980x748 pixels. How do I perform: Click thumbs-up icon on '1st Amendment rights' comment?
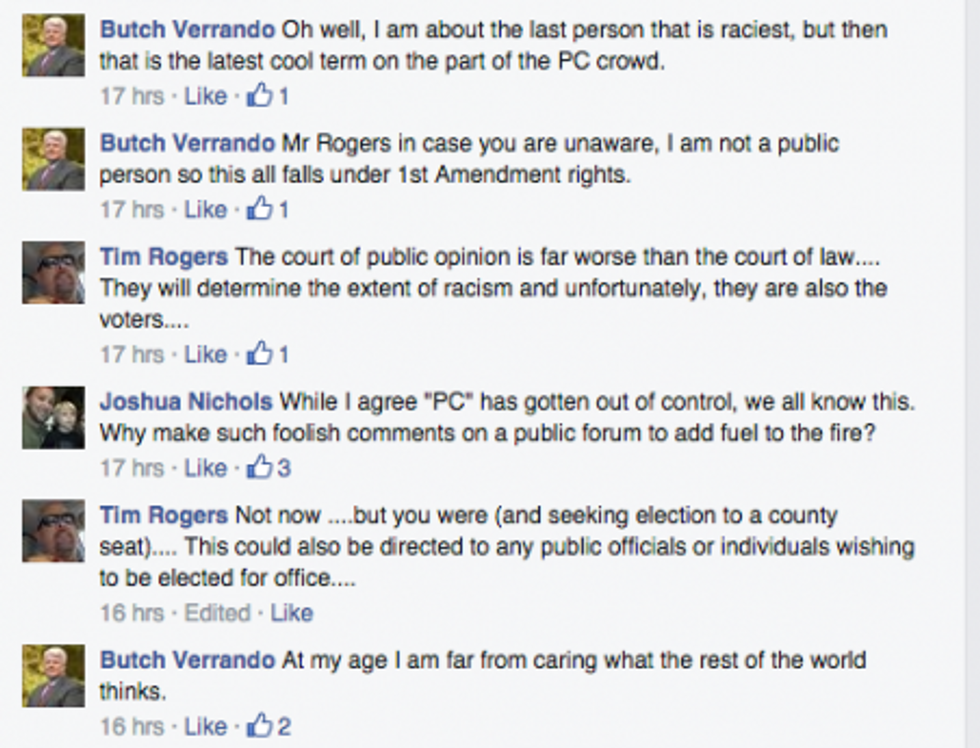pyautogui.click(x=259, y=209)
